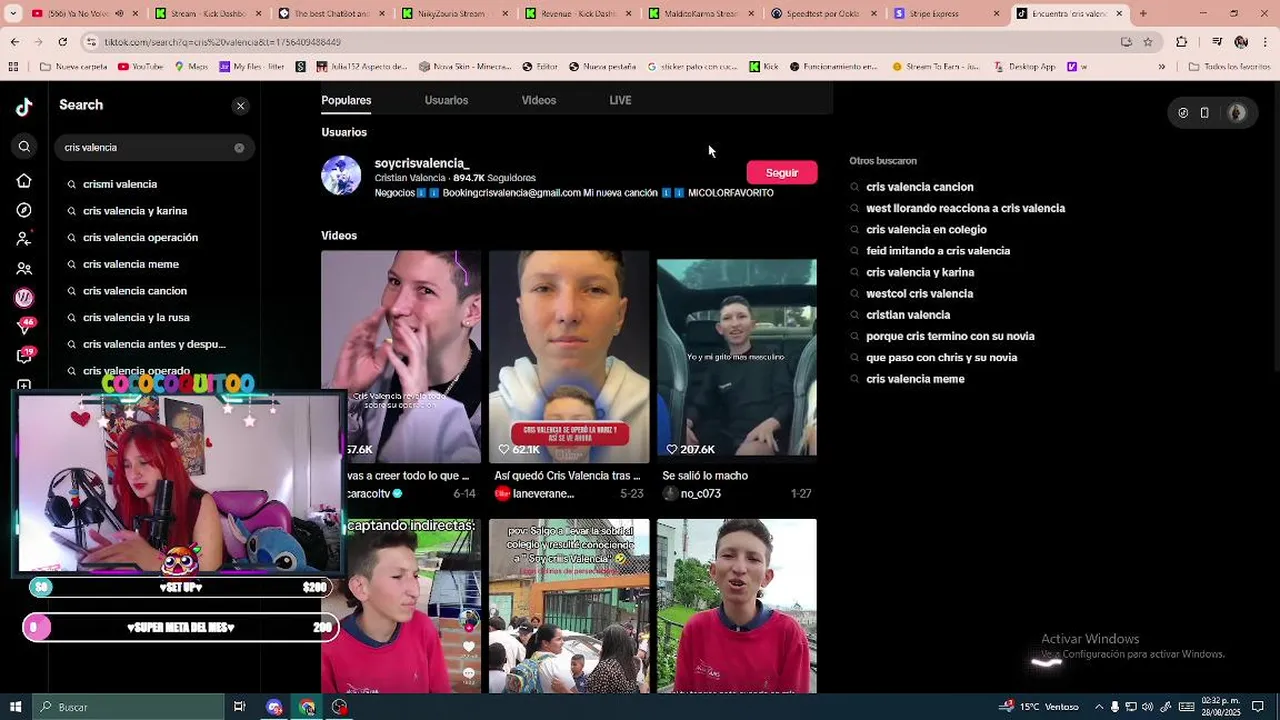Click the sidebar search magnifier icon

point(24,147)
